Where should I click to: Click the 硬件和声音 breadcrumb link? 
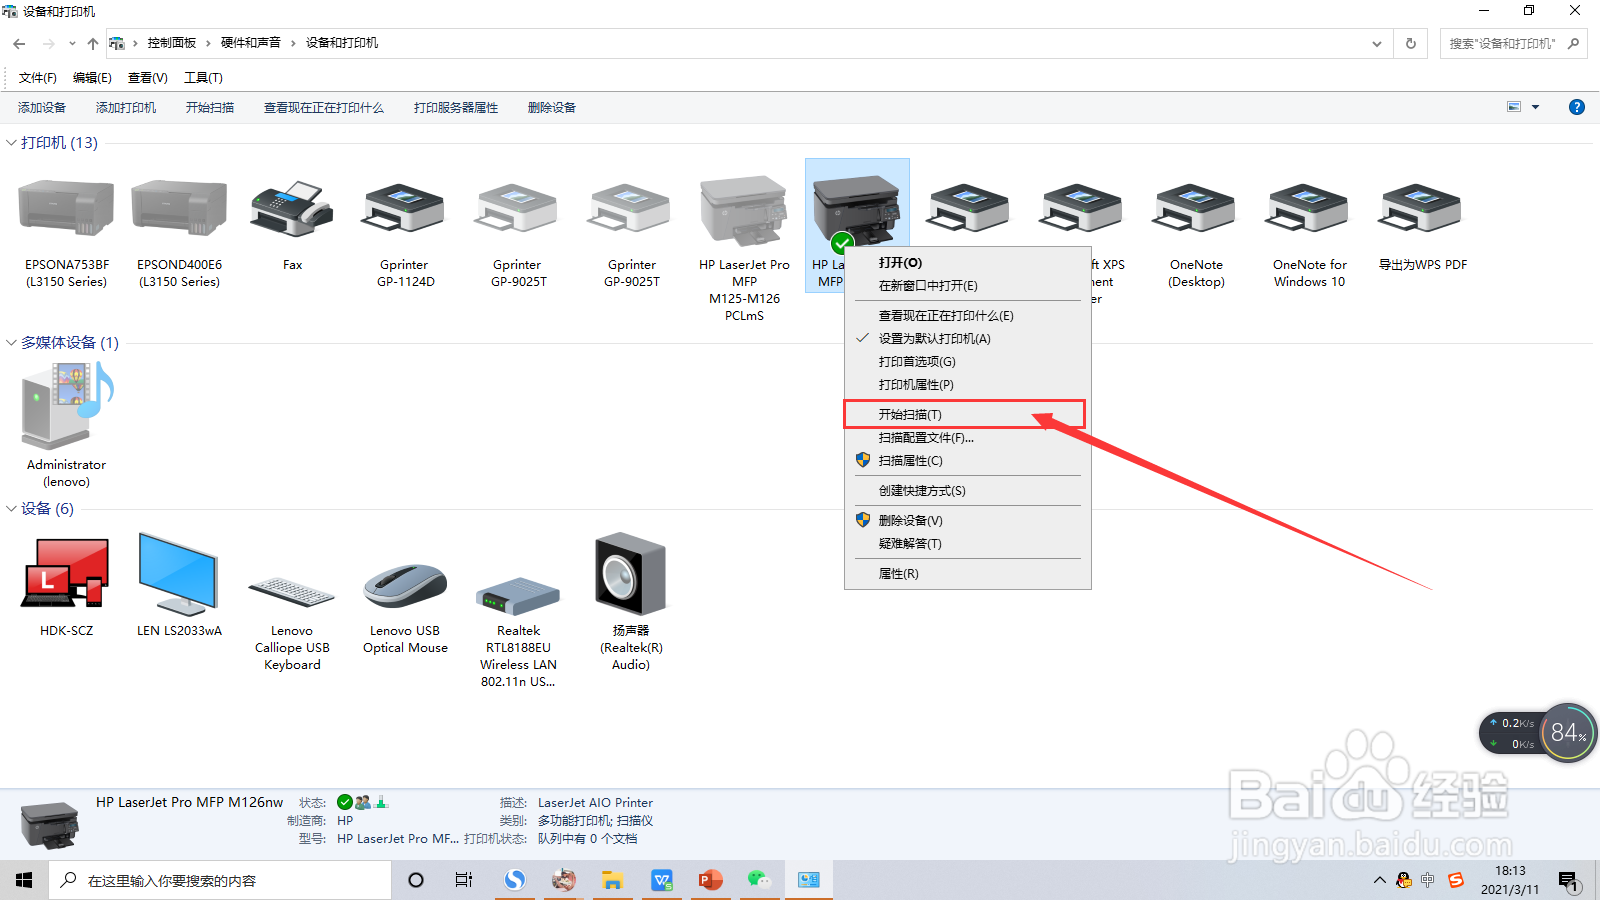tap(251, 43)
